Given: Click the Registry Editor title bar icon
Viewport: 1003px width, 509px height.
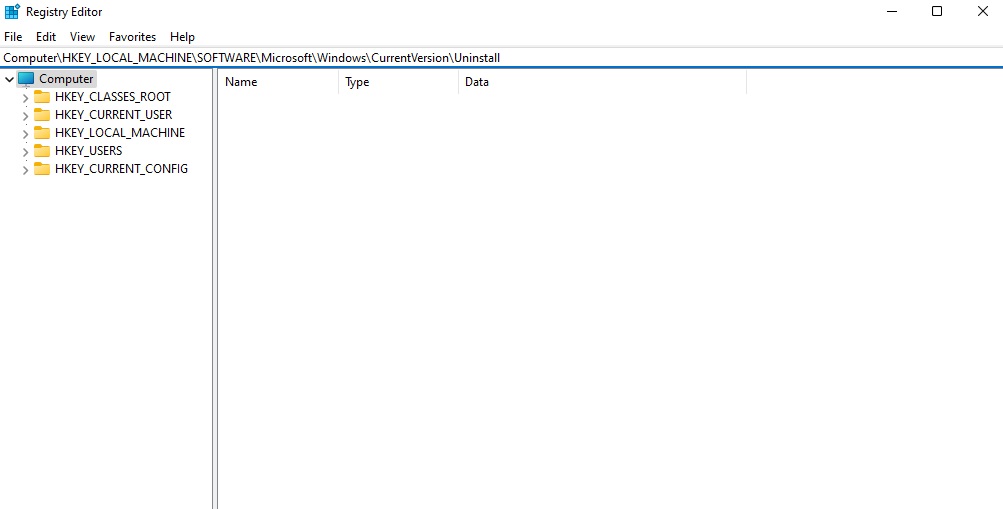Looking at the screenshot, I should (12, 12).
